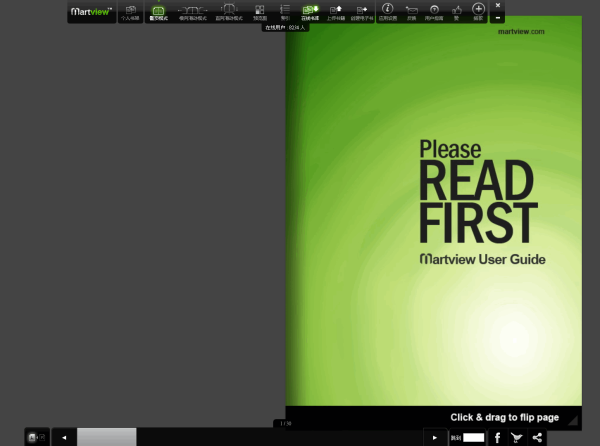Open the thumbnail preview grid
600x446 pixels.
click(x=260, y=13)
